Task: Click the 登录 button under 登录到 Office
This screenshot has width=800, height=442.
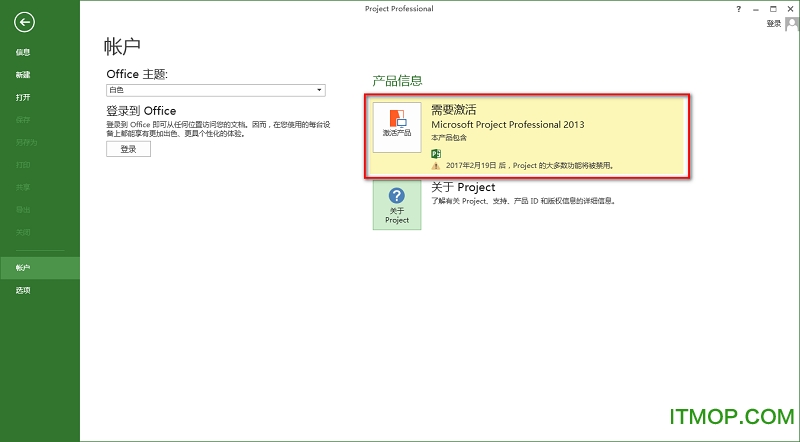Action: pos(129,149)
